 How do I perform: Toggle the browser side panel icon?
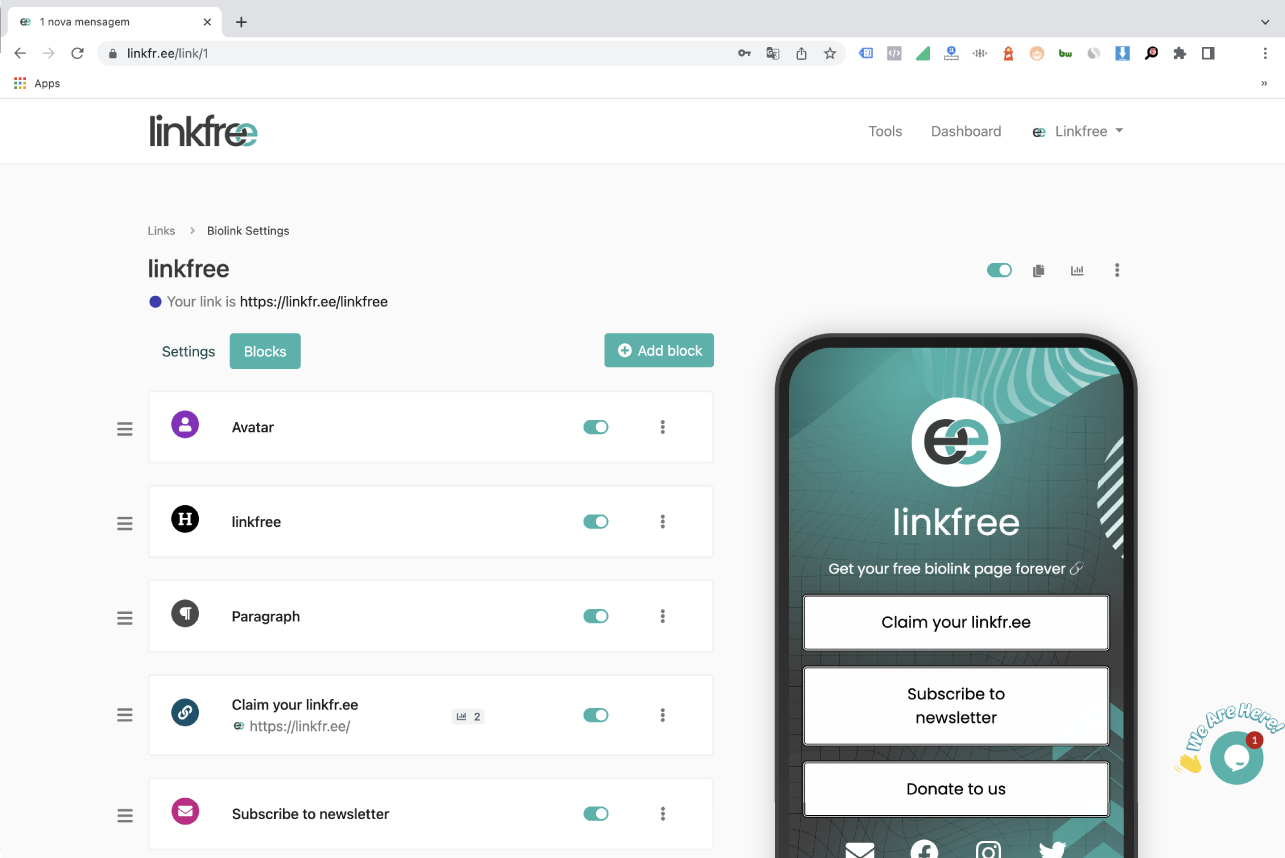coord(1208,54)
